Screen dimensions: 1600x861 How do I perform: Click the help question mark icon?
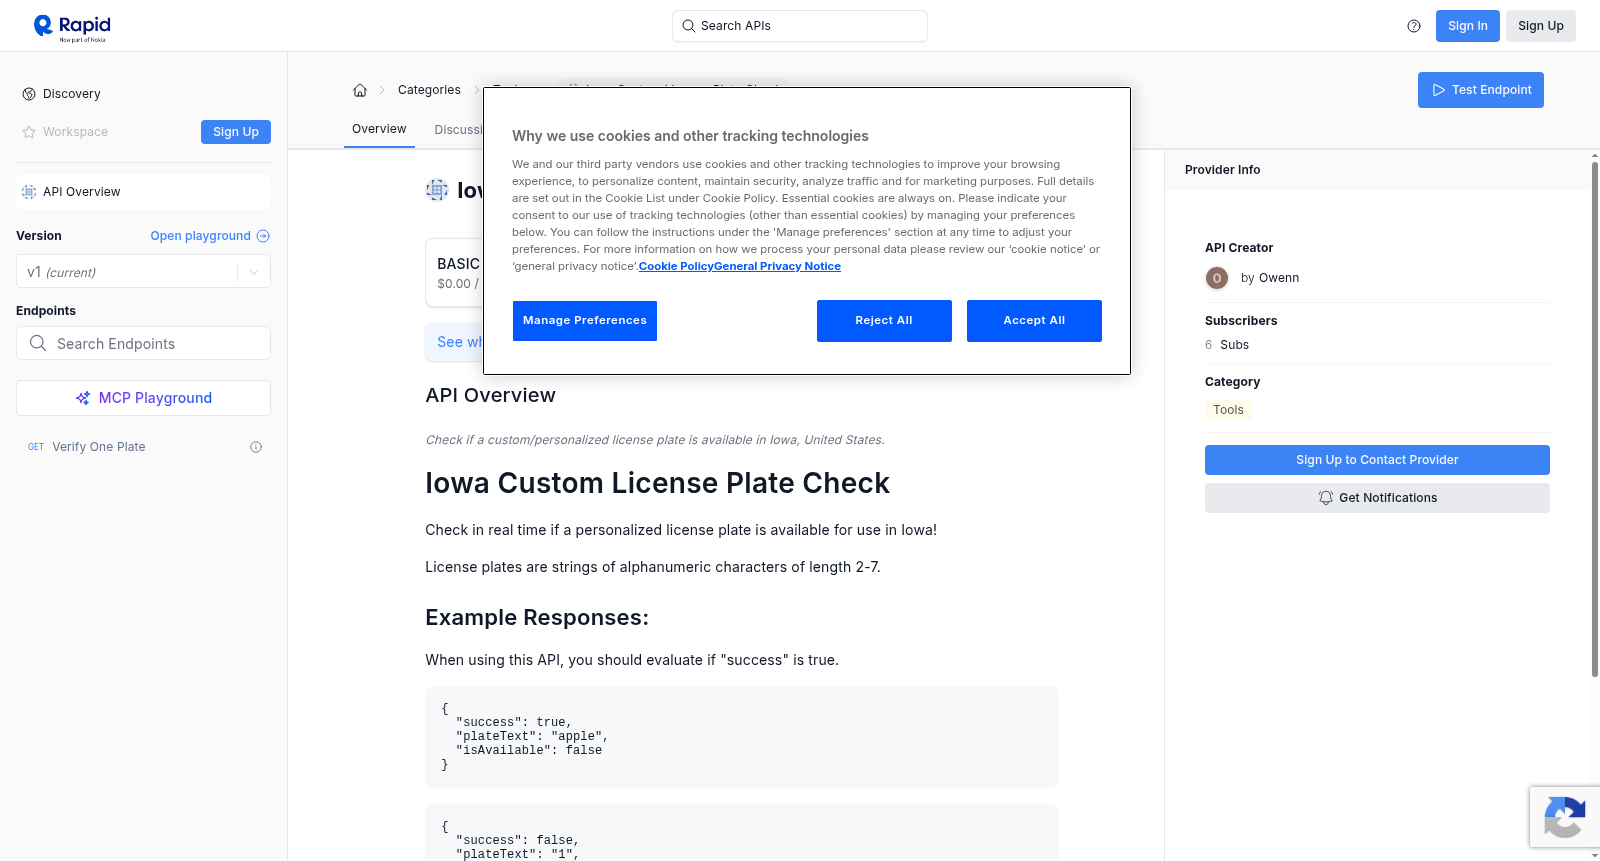tap(1414, 26)
